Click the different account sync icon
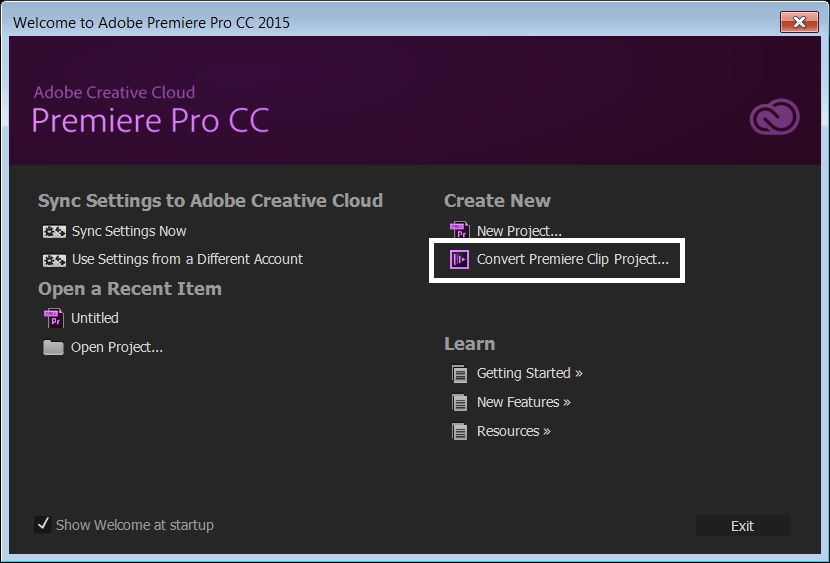The height and width of the screenshot is (563, 830). (x=54, y=260)
